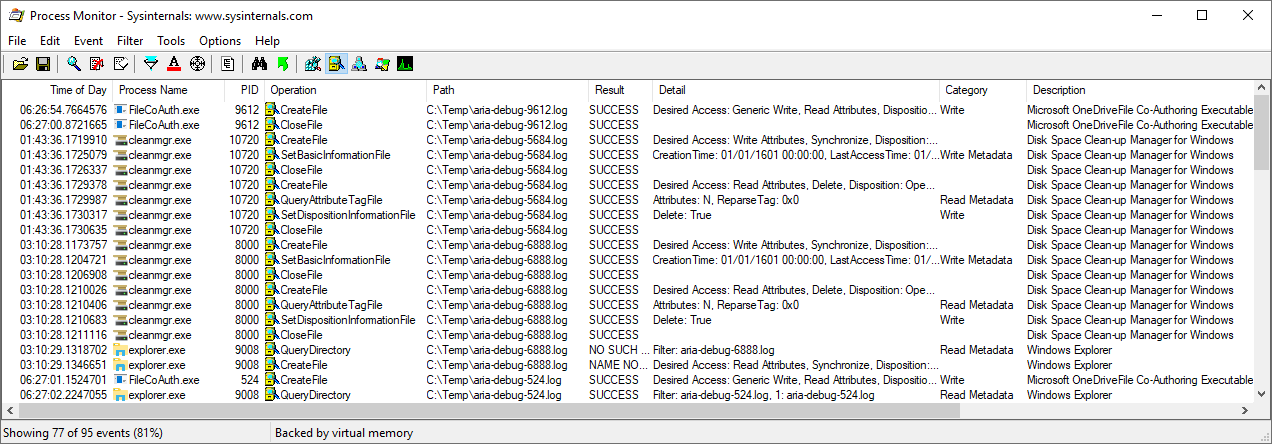1272x444 pixels.
Task: Open the Filter menu
Action: pos(130,41)
